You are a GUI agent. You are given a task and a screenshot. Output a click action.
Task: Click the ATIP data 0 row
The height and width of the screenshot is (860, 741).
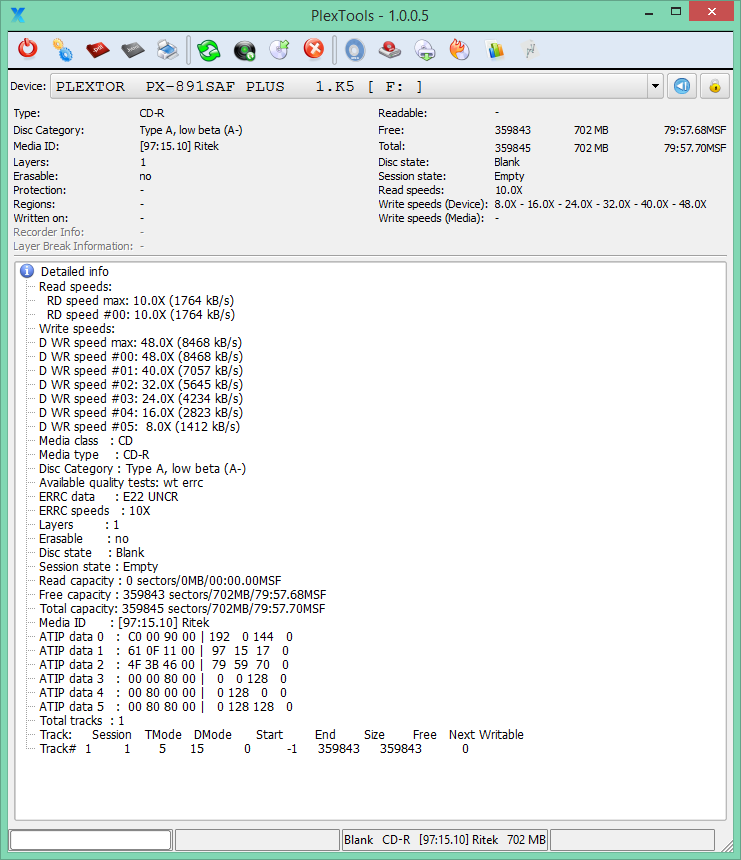click(x=166, y=637)
